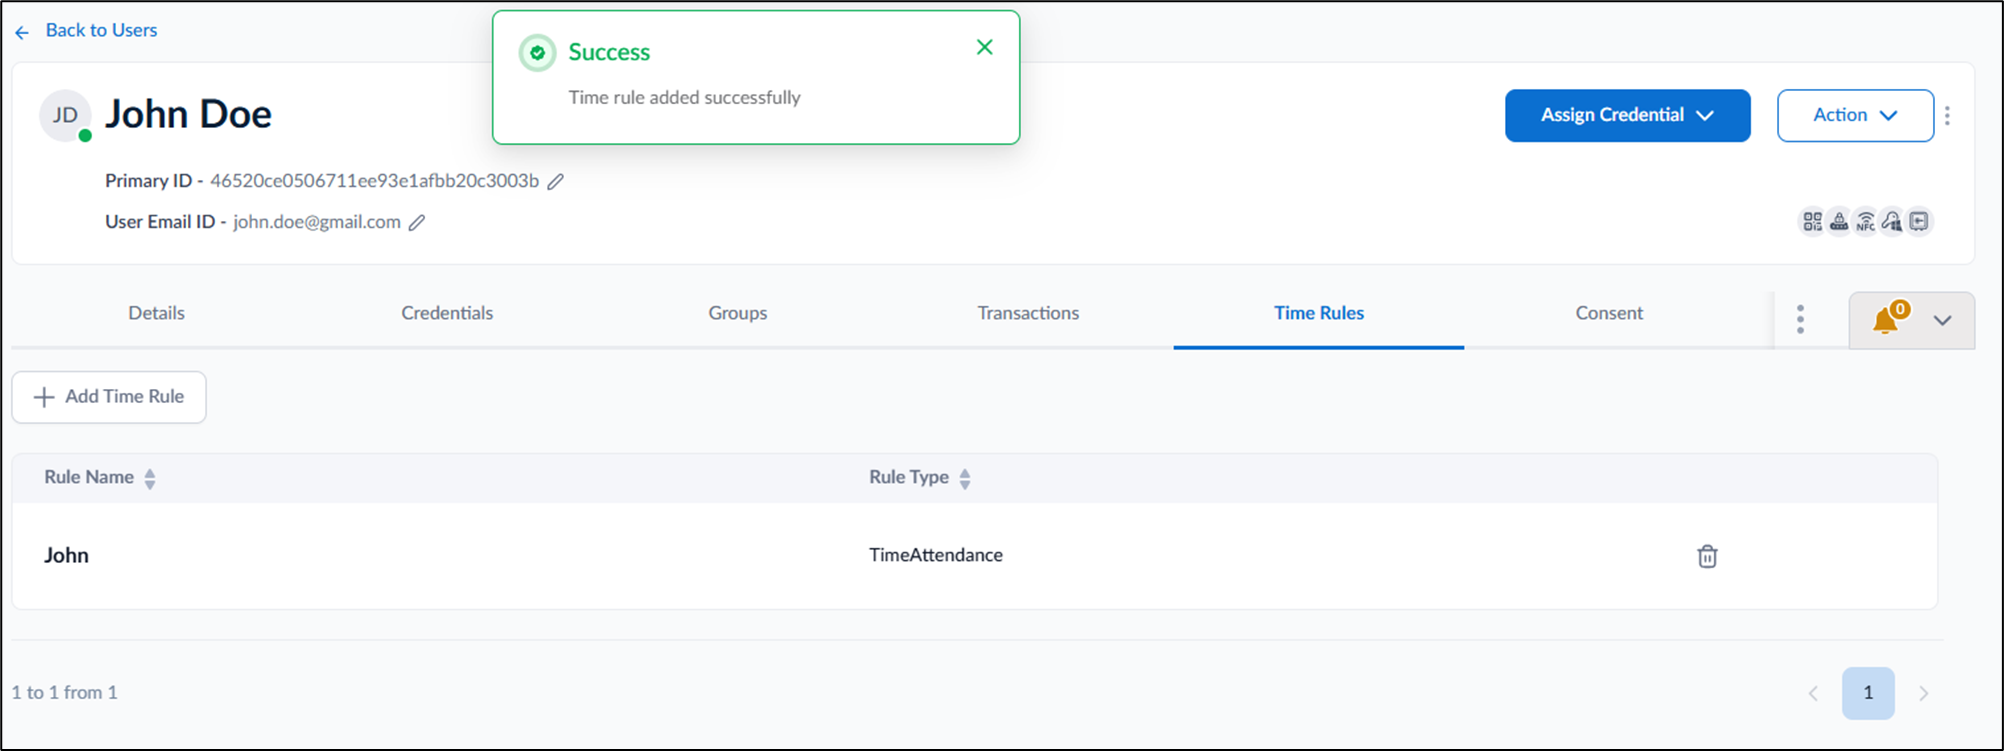Switch to the Consent tab
The image size is (2004, 751).
1609,313
